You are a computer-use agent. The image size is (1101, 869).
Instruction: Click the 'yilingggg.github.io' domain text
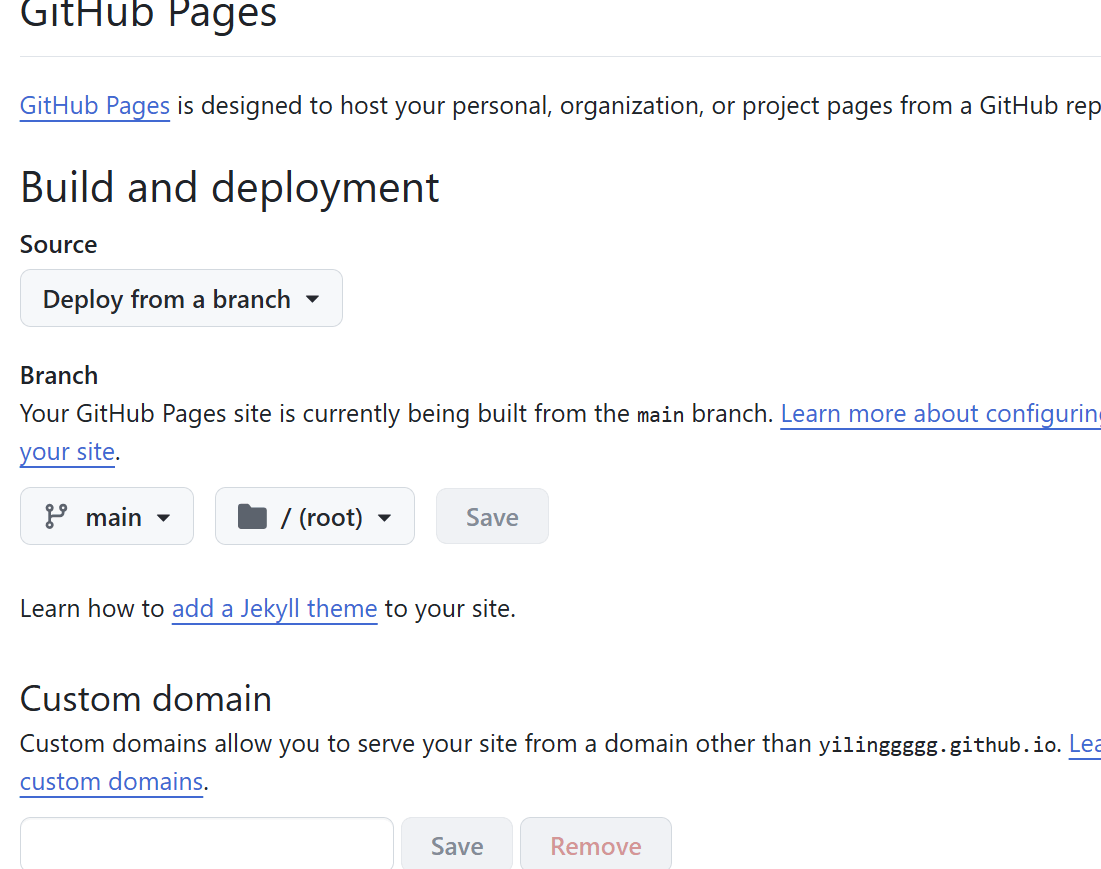tap(937, 744)
